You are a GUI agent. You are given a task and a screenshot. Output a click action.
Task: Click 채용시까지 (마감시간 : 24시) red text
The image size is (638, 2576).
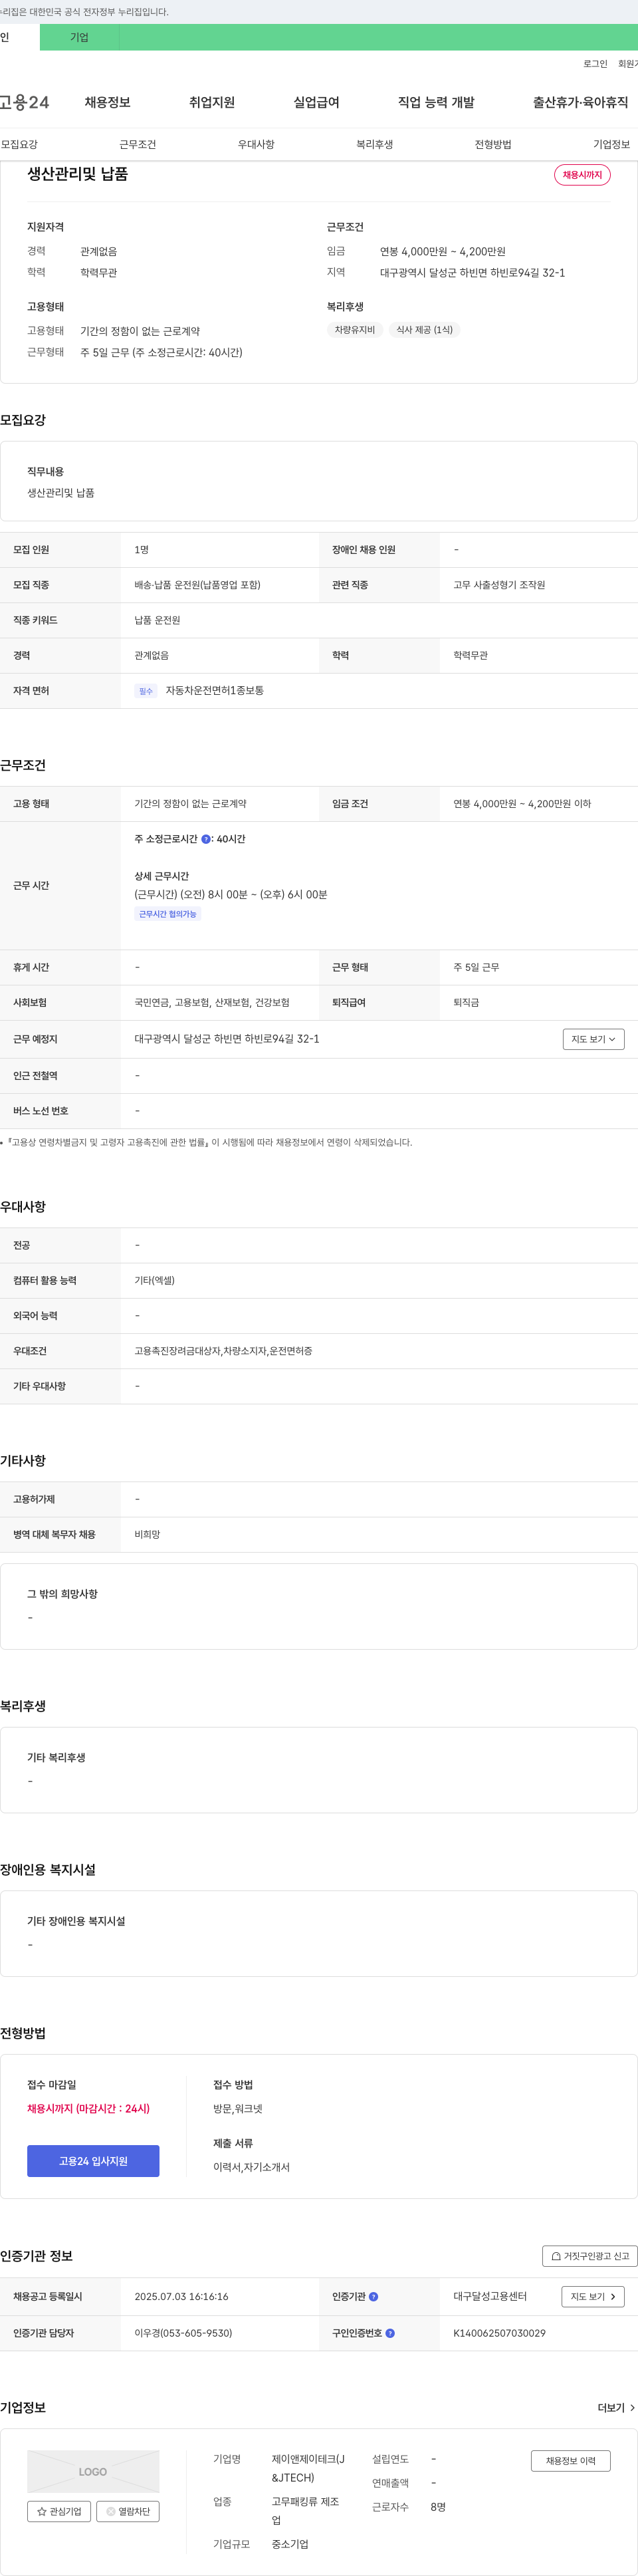pos(88,2108)
